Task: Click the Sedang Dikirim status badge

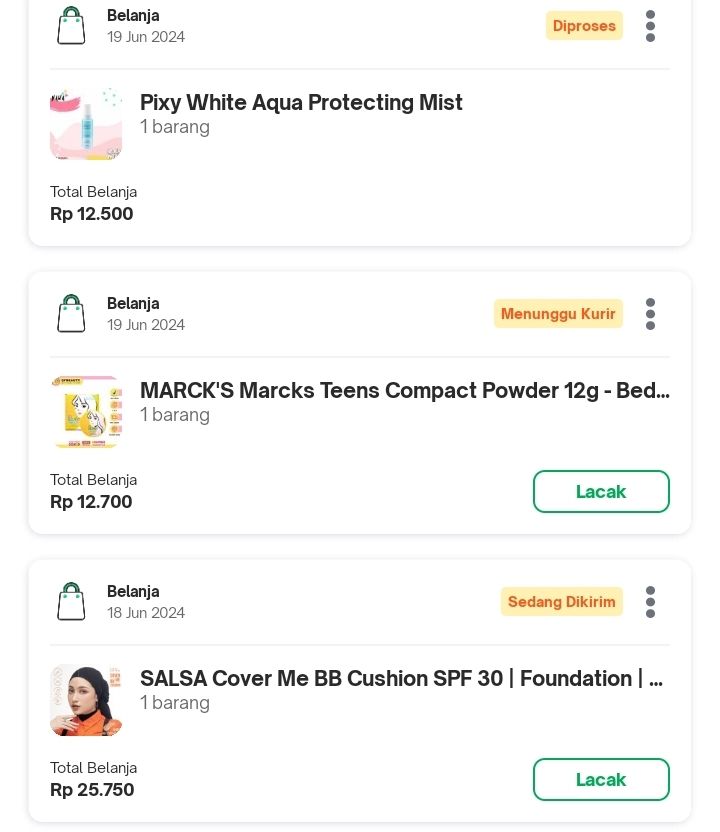Action: tap(561, 602)
